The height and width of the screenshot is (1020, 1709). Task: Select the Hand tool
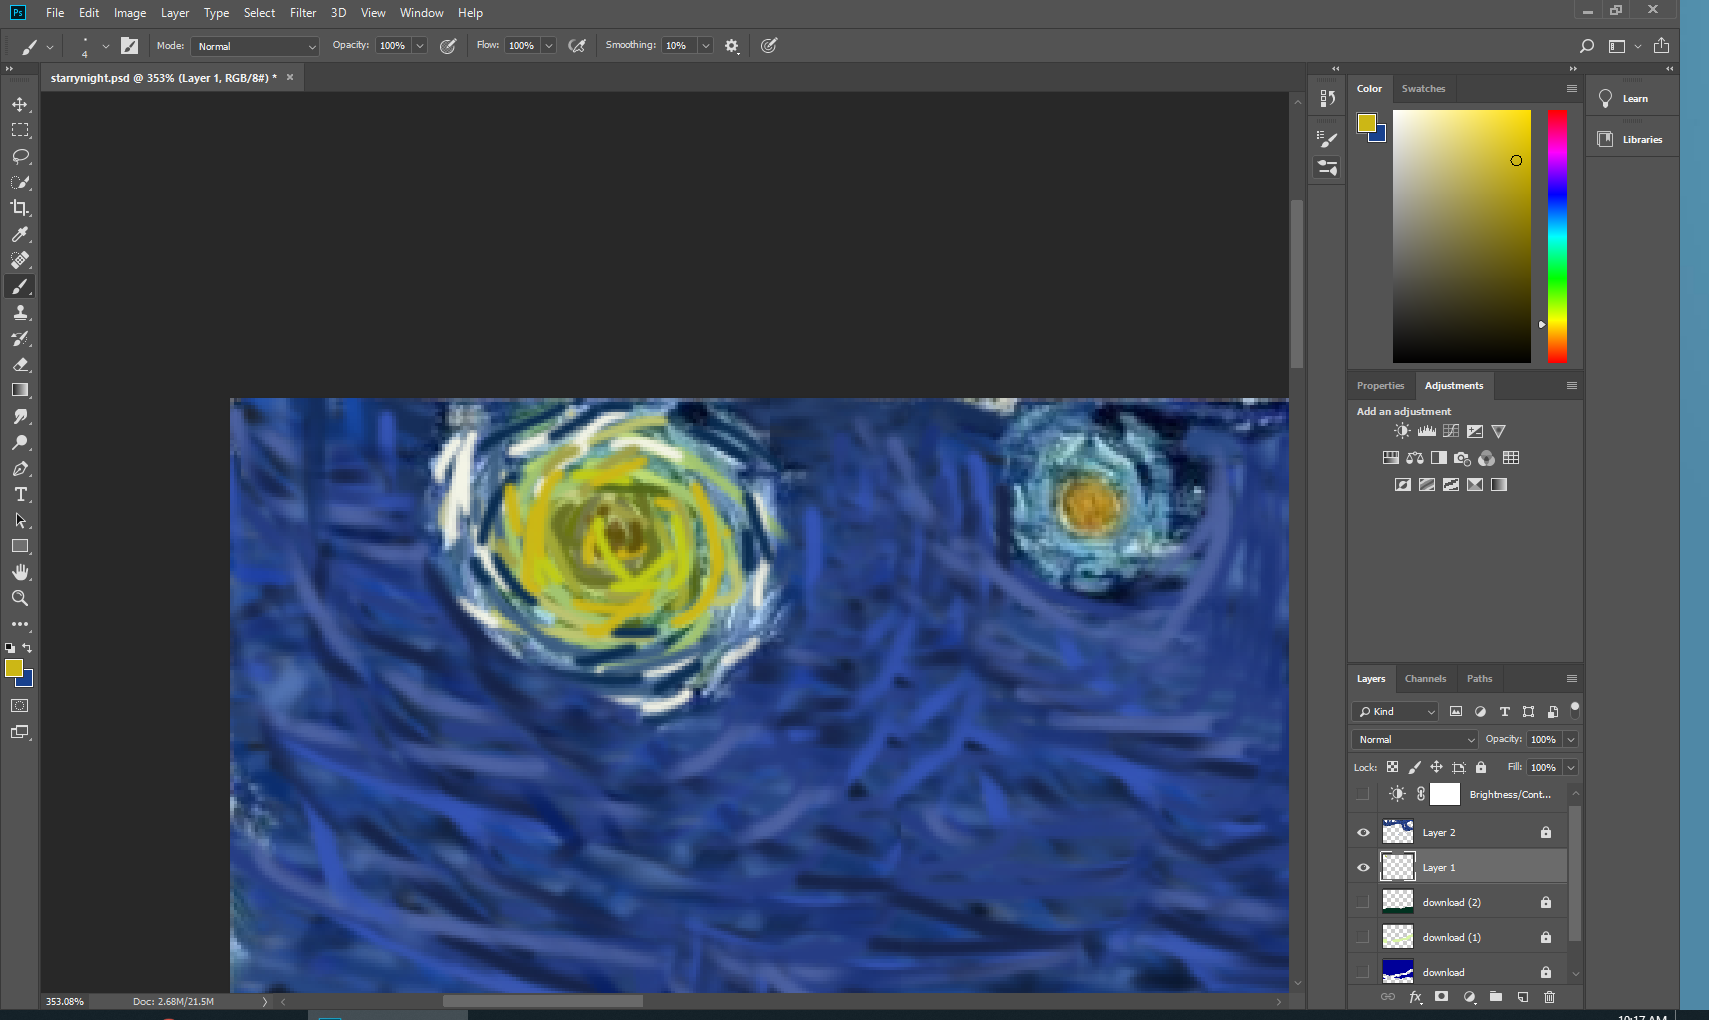coord(20,572)
